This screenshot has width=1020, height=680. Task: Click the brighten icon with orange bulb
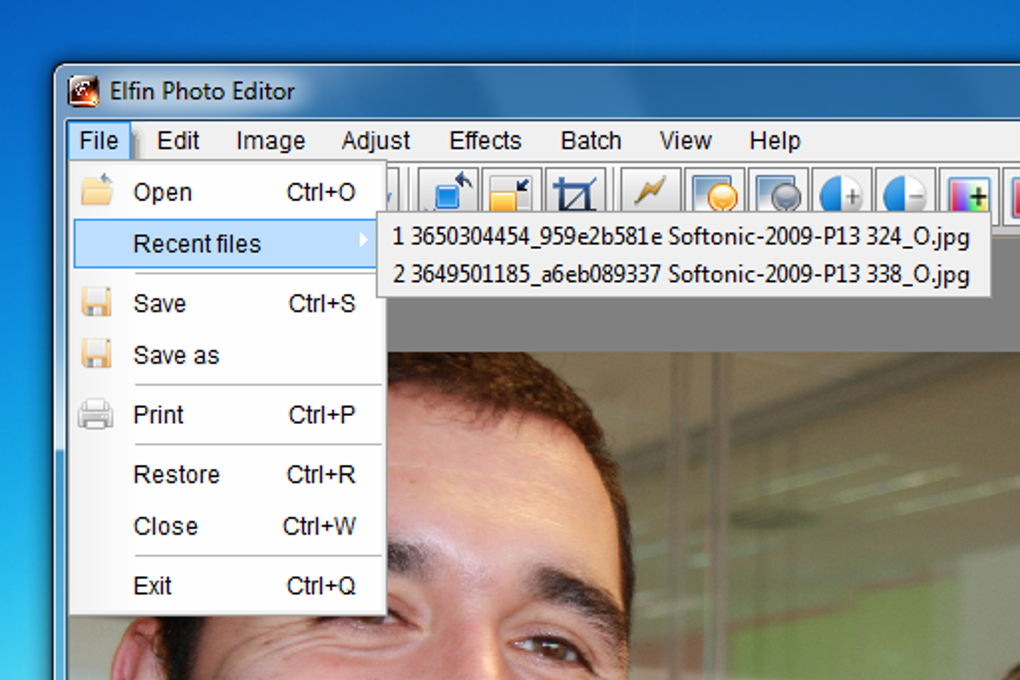coord(714,190)
